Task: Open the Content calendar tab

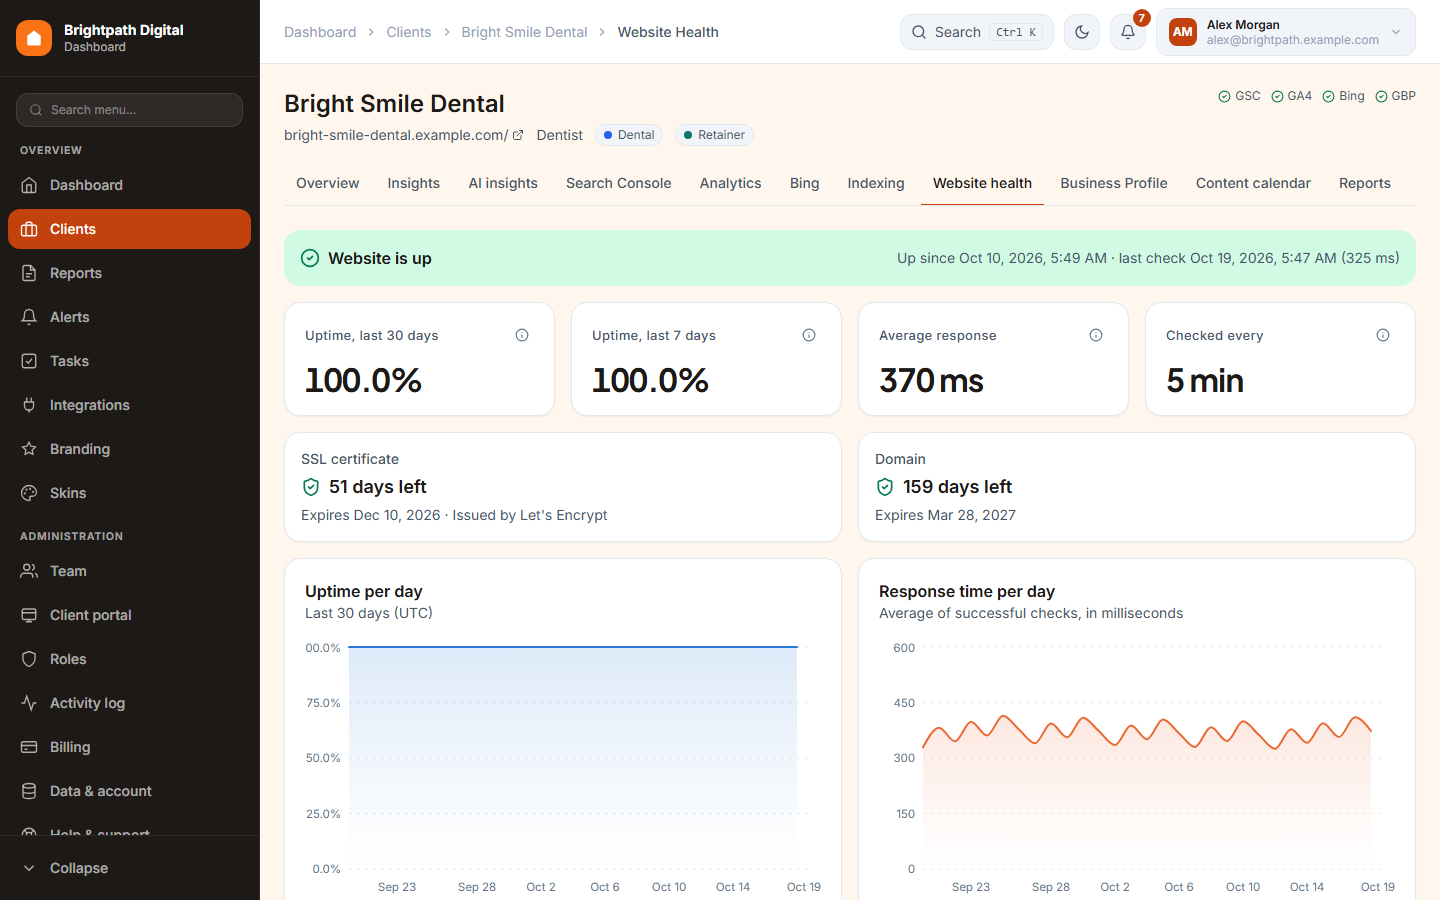Action: pyautogui.click(x=1253, y=183)
